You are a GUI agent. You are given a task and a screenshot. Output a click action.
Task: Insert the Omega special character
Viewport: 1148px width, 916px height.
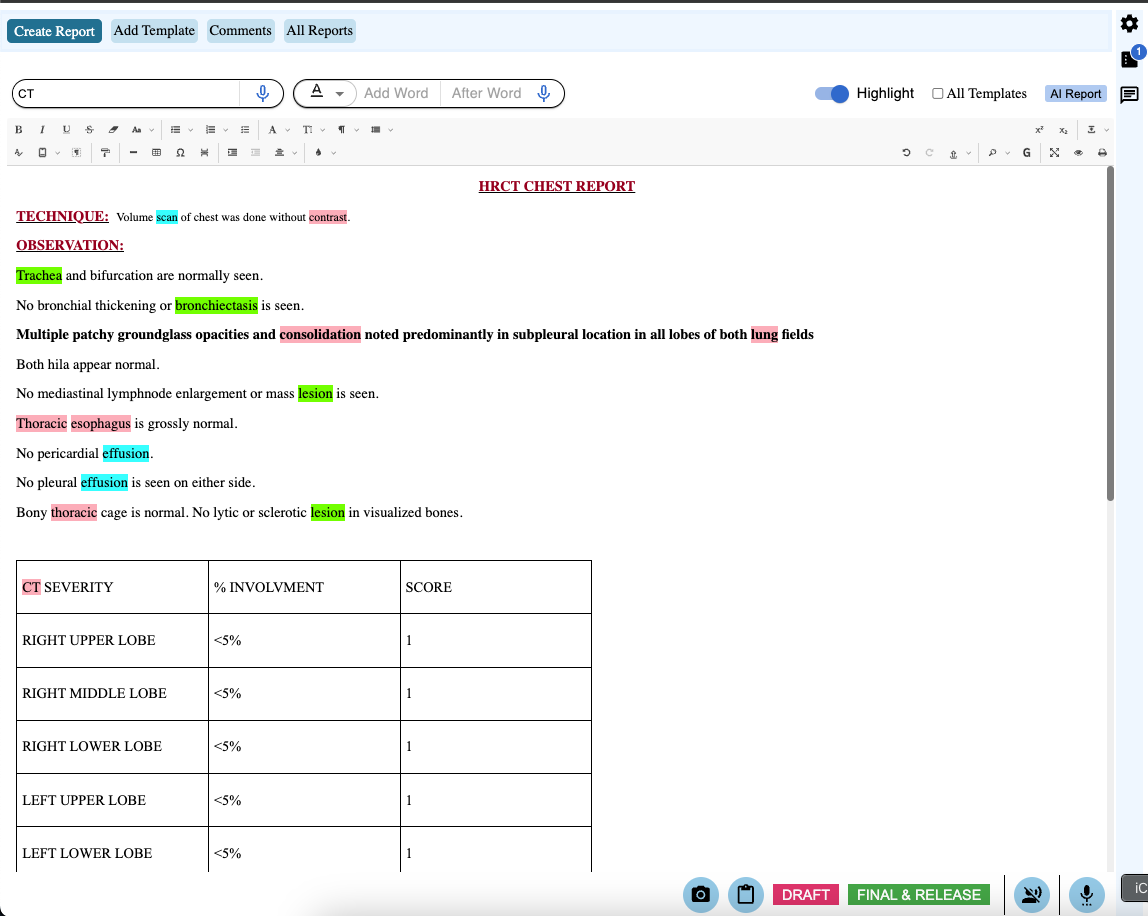pos(181,152)
